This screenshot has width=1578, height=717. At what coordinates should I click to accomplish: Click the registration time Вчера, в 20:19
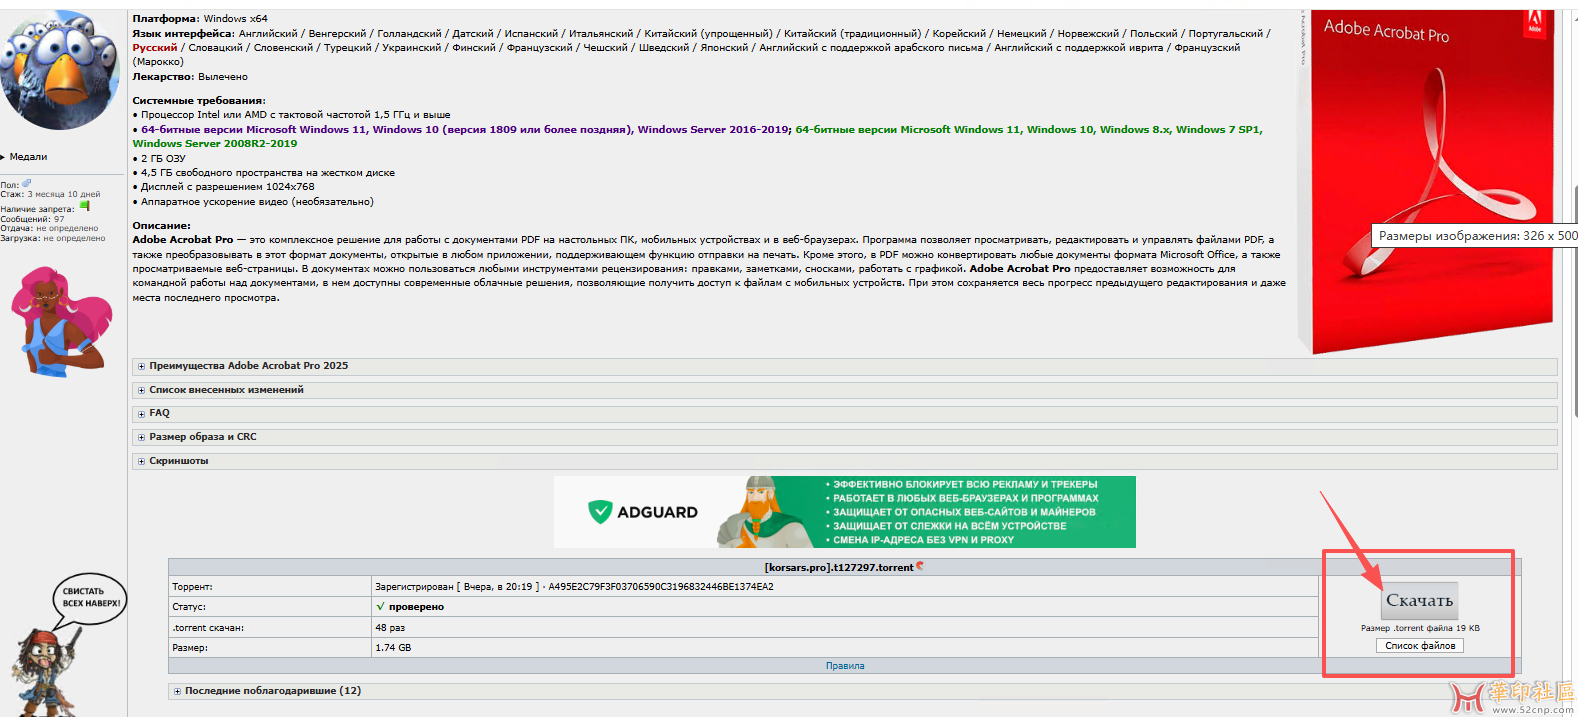499,587
